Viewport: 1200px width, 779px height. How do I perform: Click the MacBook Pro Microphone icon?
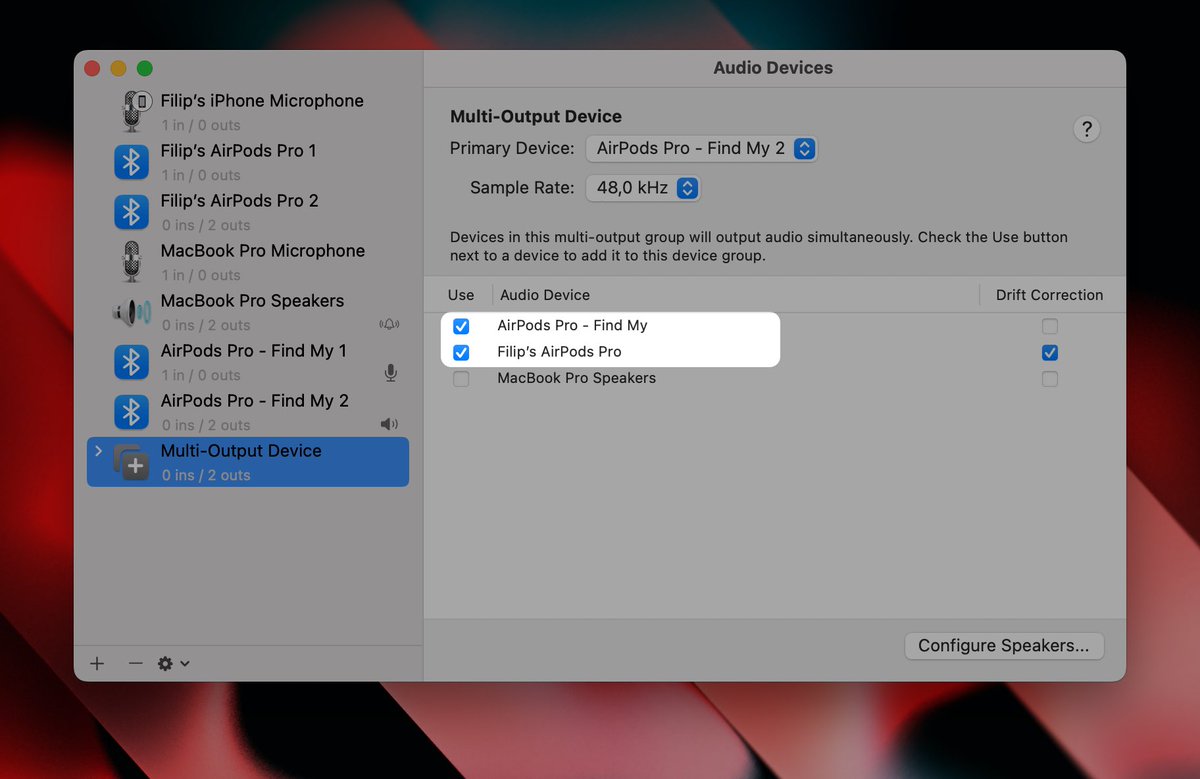click(x=132, y=261)
